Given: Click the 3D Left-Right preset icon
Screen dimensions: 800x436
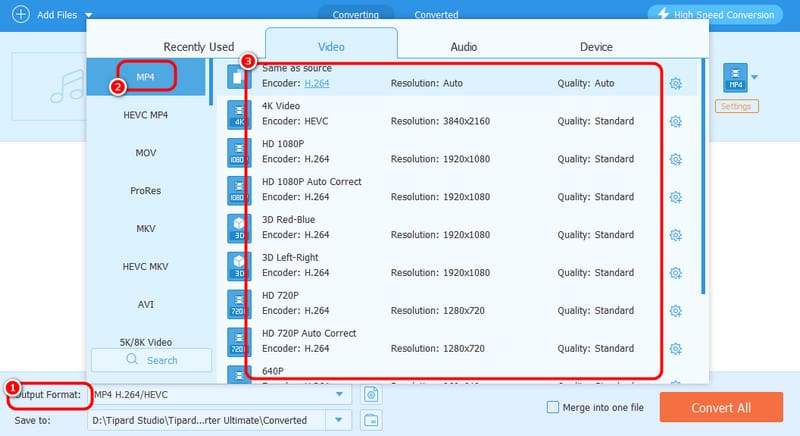Looking at the screenshot, I should tap(239, 266).
